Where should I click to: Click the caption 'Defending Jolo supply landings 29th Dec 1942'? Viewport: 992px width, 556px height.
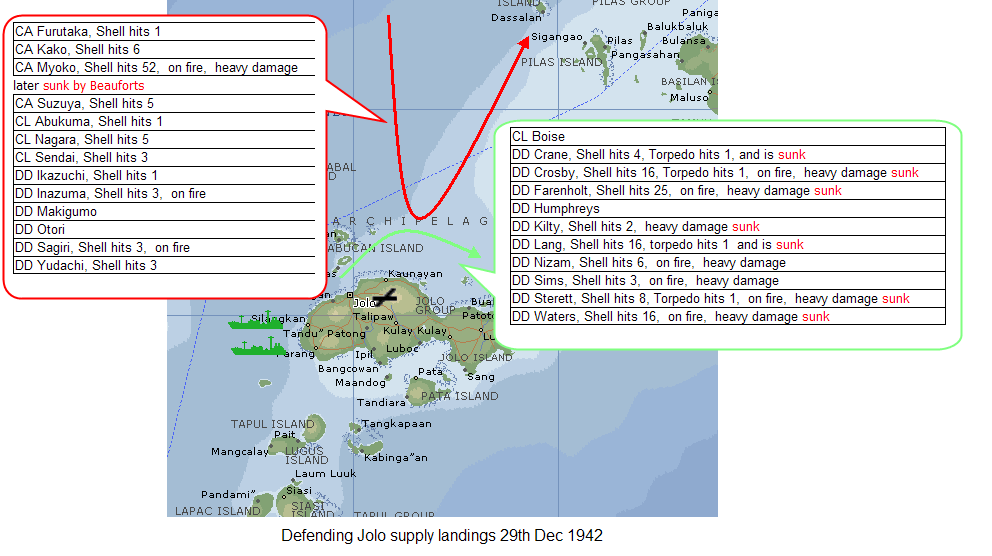click(x=442, y=536)
